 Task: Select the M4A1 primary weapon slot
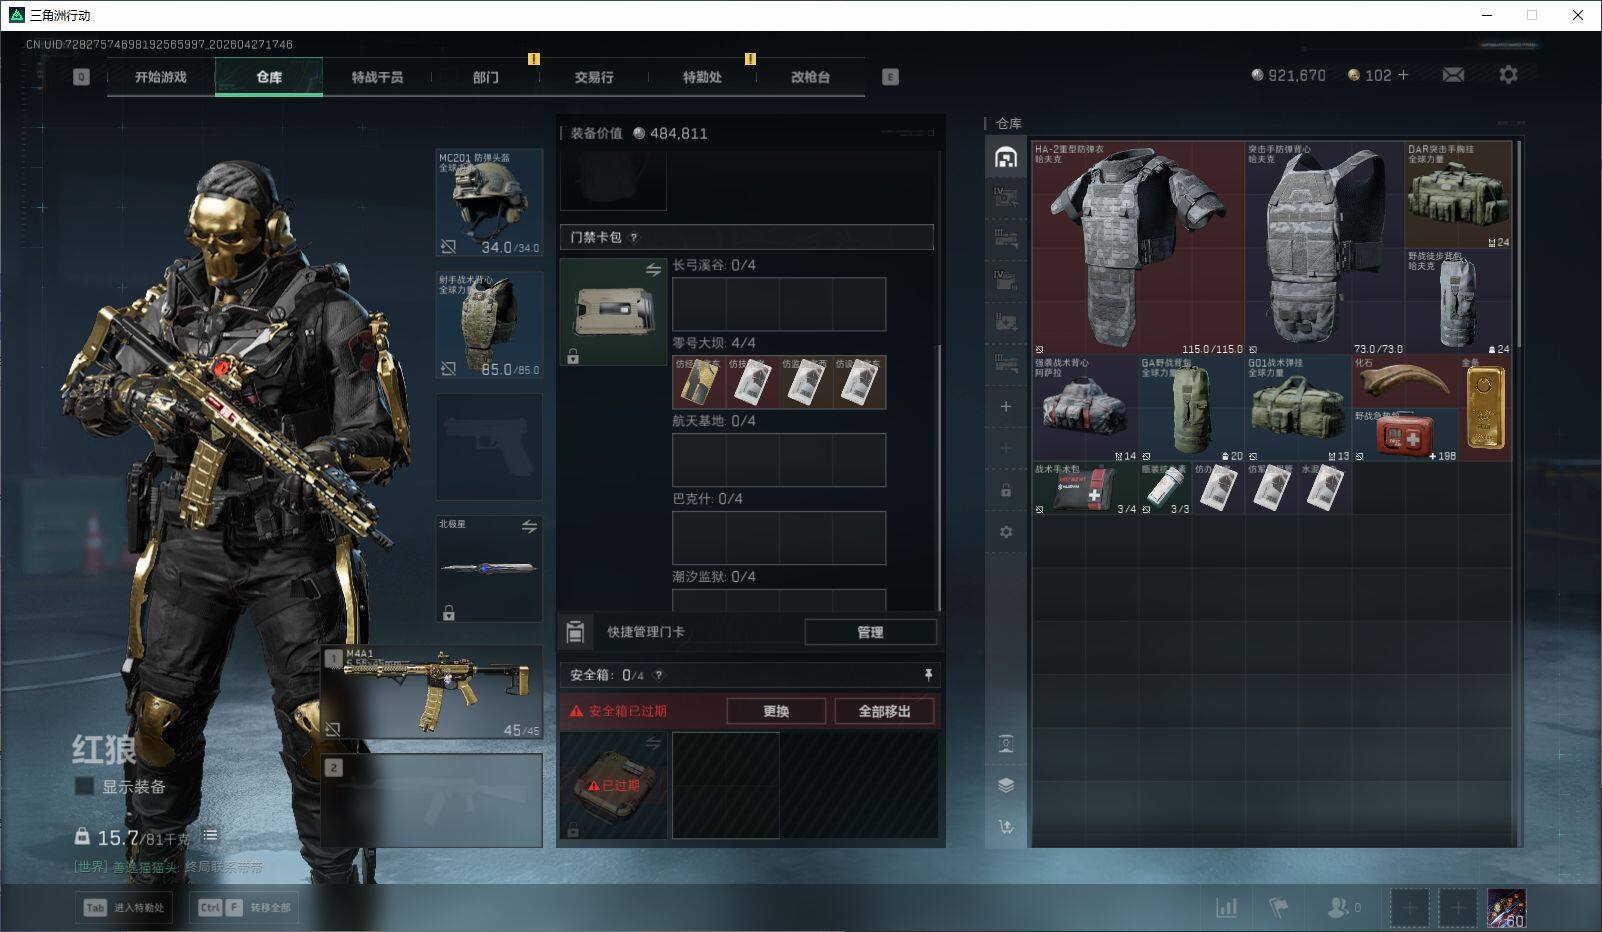pos(432,692)
